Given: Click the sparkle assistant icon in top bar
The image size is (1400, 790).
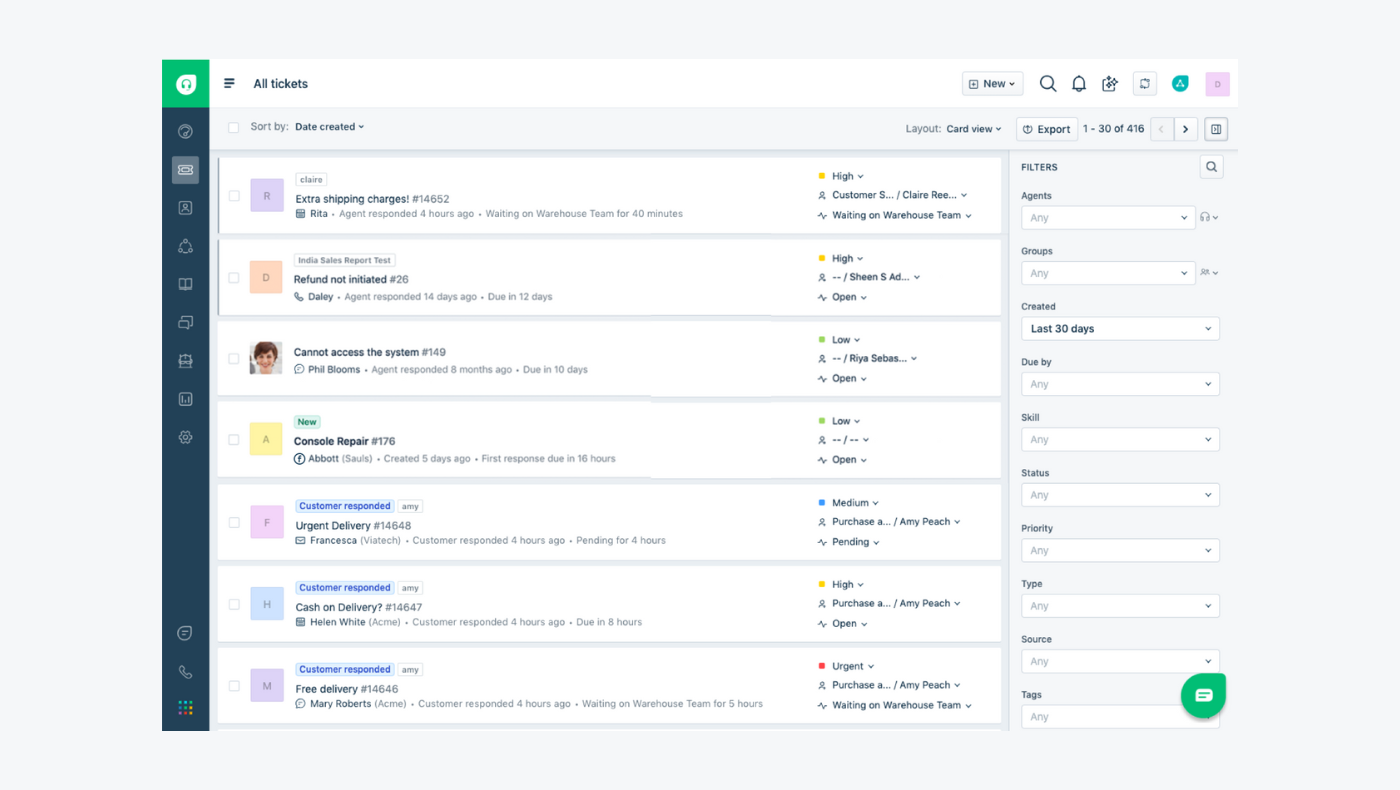Looking at the screenshot, I should click(x=1110, y=84).
